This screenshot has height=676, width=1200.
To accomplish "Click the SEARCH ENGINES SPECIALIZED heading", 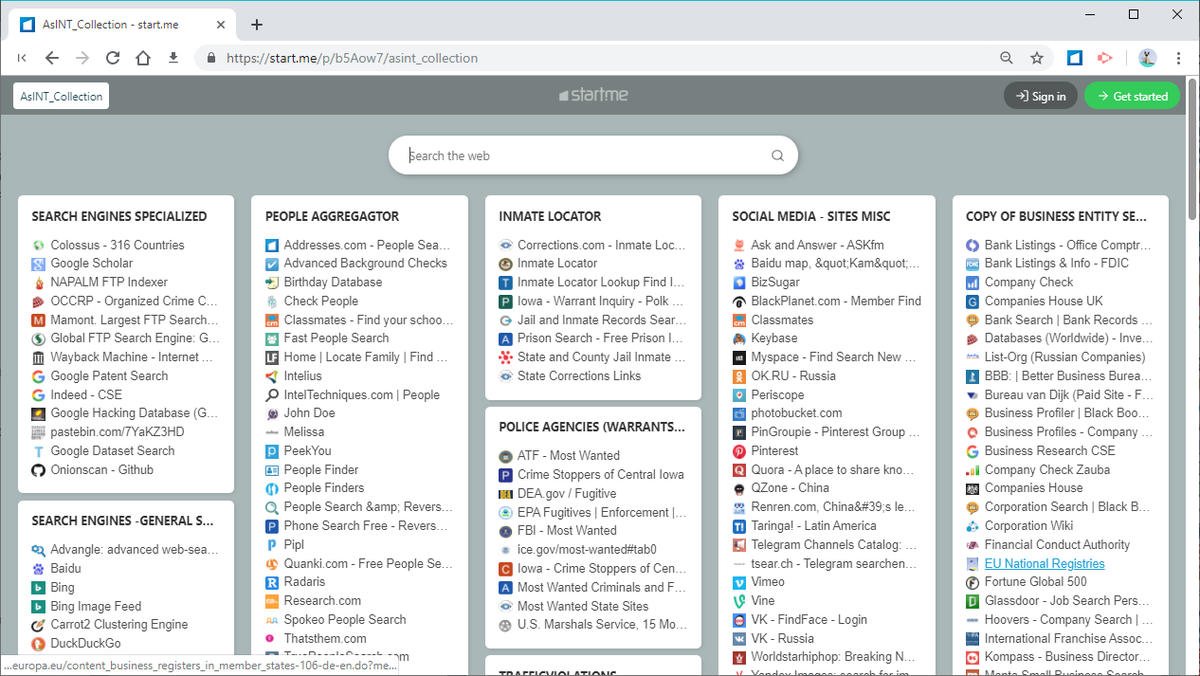I will click(119, 216).
